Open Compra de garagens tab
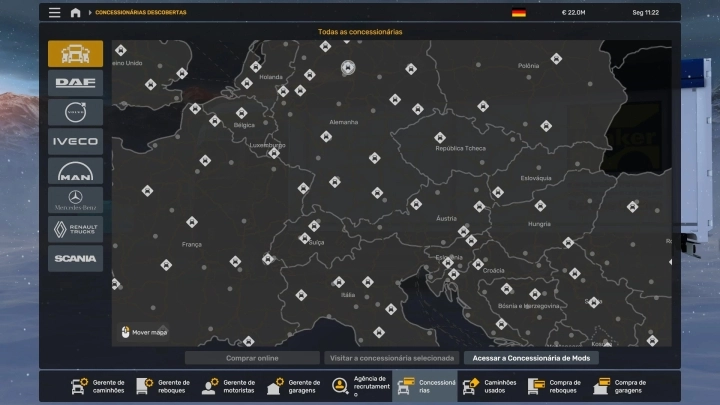720x405 pixels. (x=620, y=386)
